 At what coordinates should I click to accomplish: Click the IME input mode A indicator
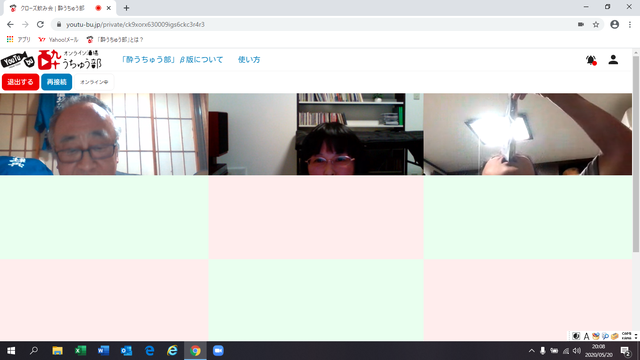coord(586,336)
